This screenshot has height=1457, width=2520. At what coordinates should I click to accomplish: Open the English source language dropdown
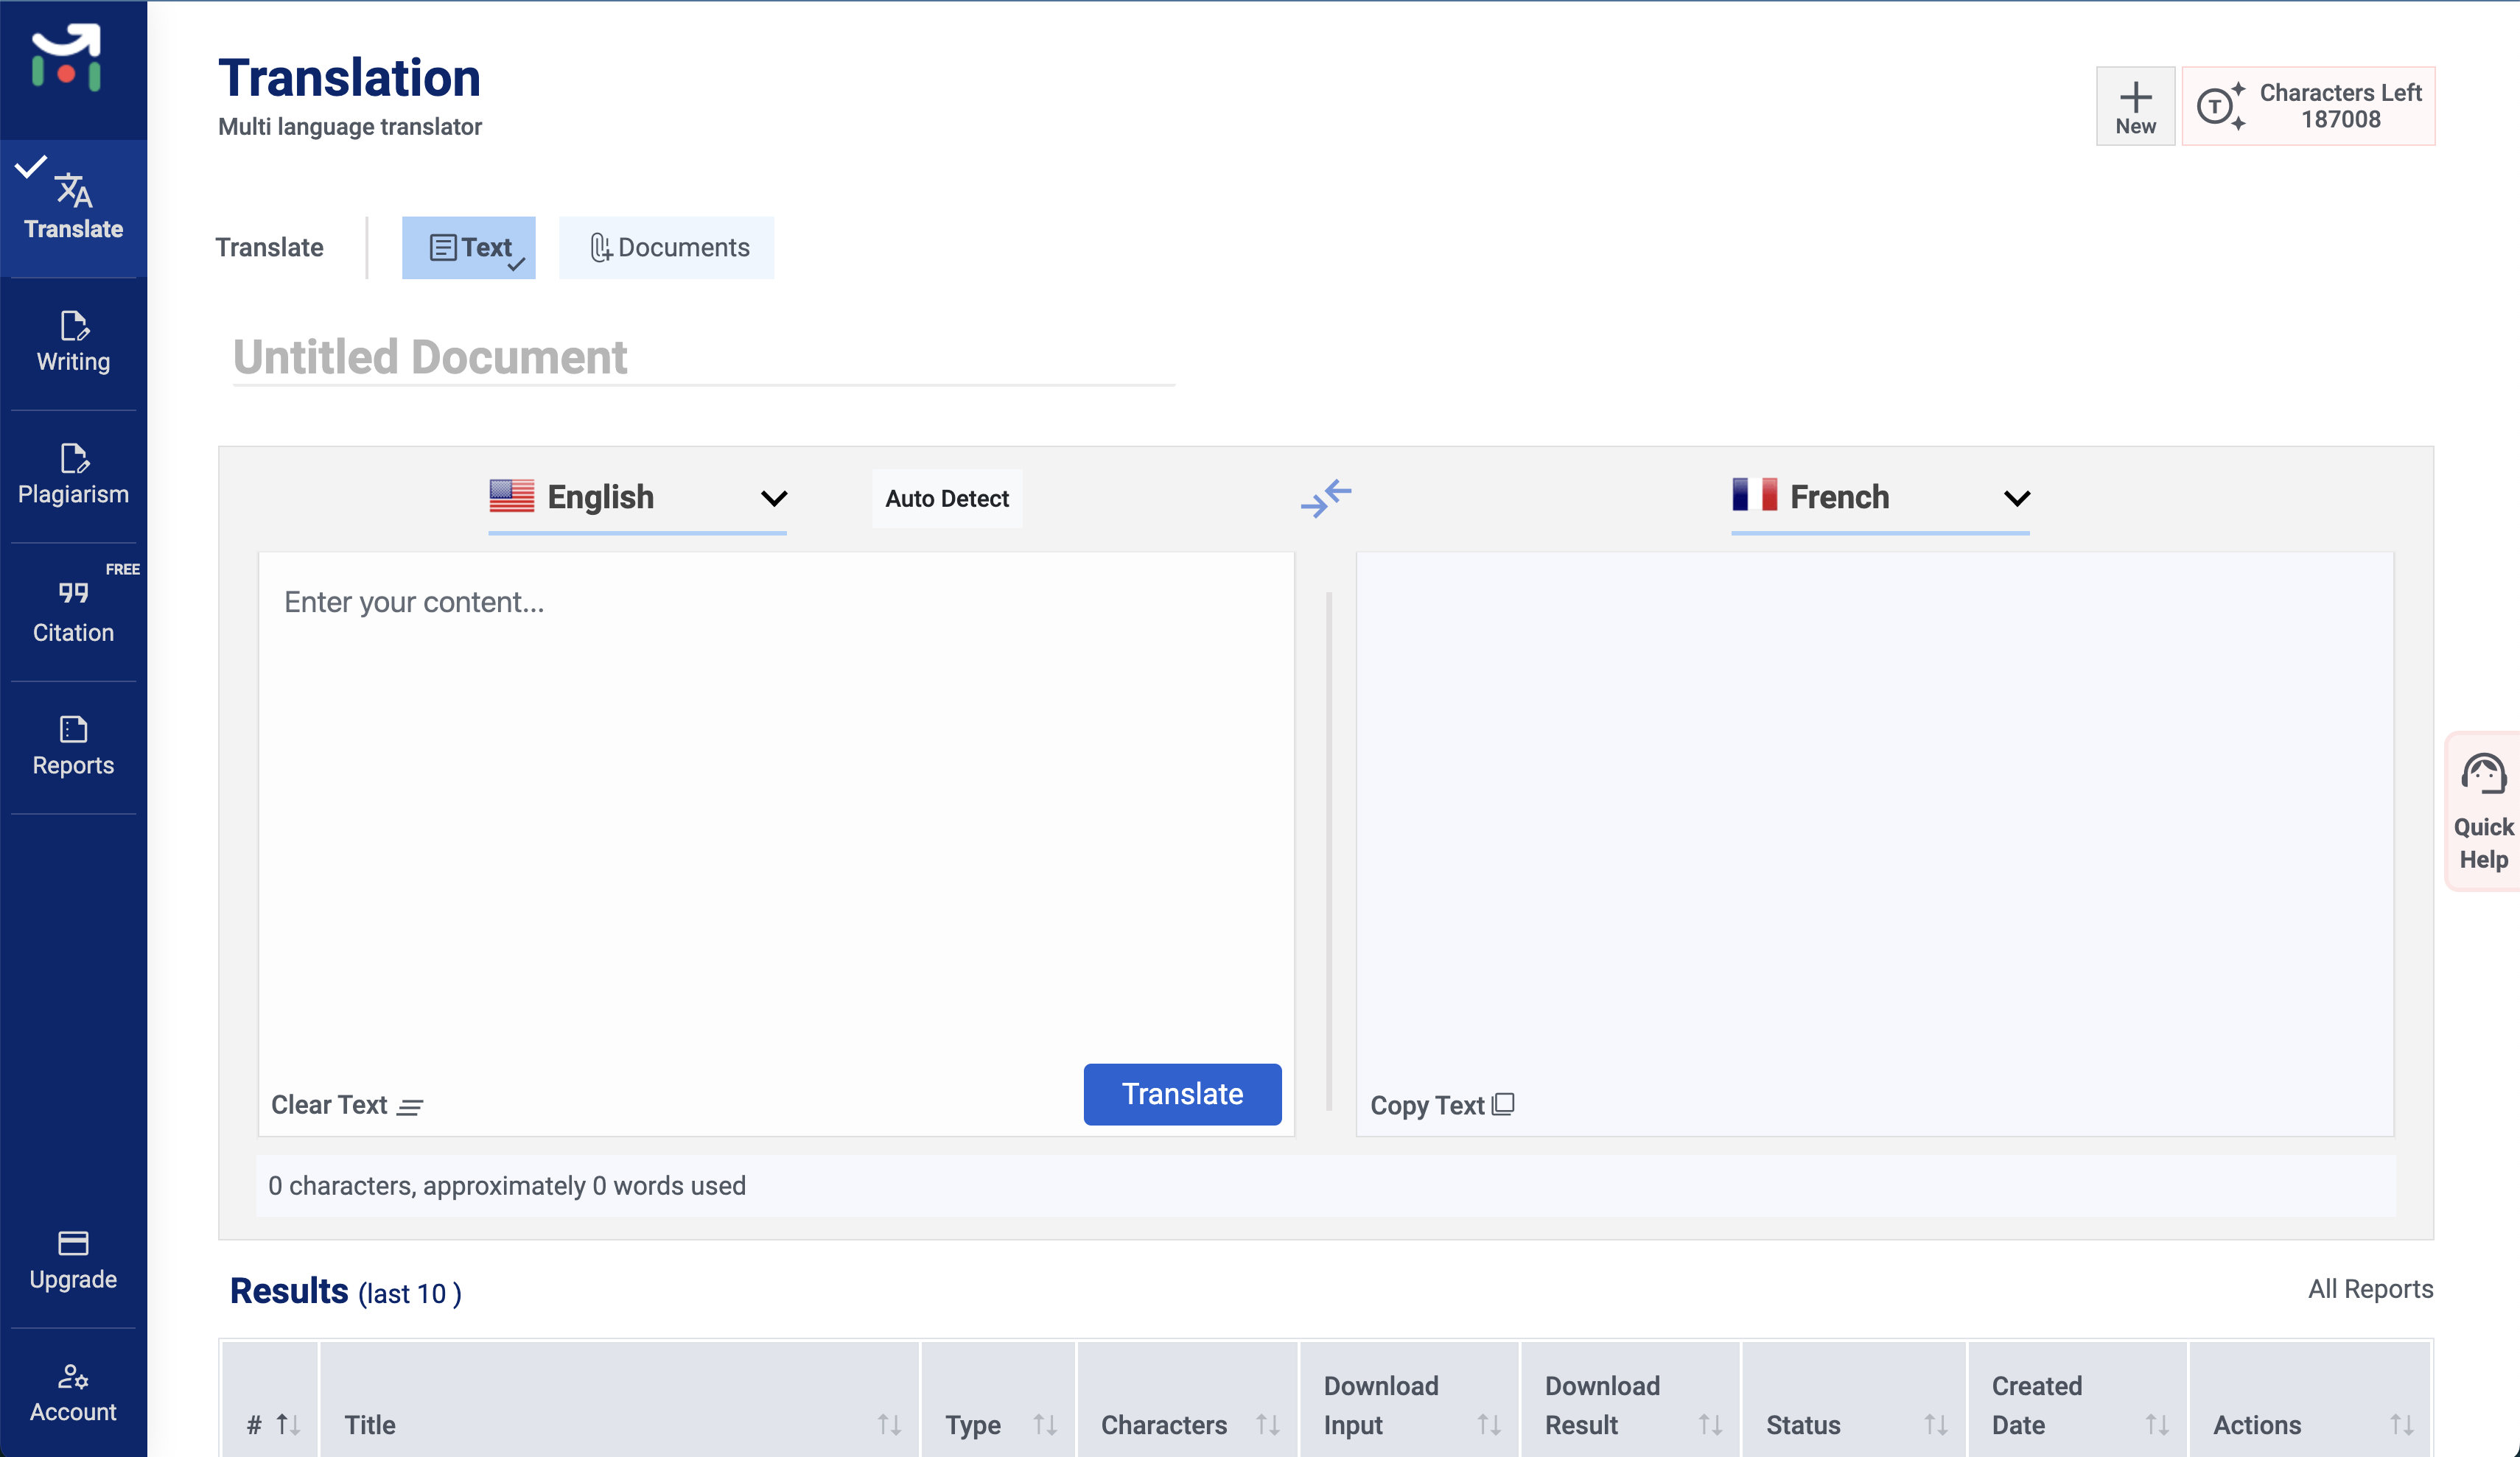[637, 497]
